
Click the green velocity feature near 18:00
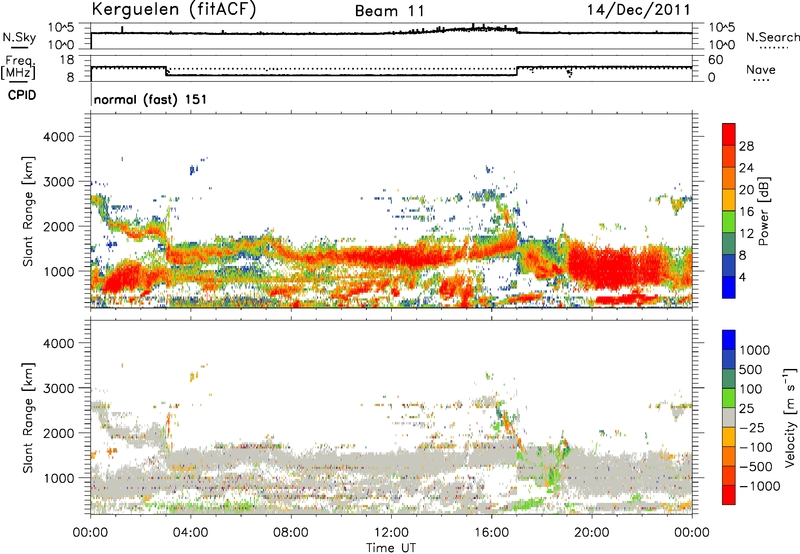point(551,474)
